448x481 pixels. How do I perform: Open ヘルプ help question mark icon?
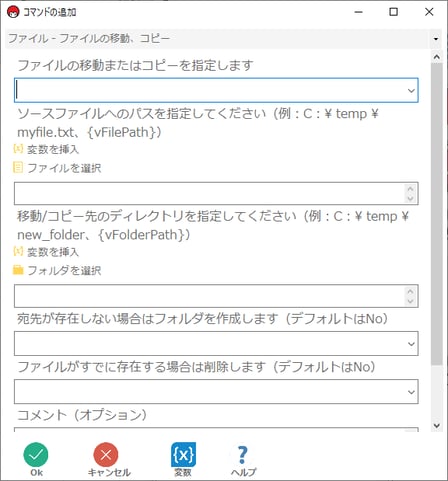[243, 454]
